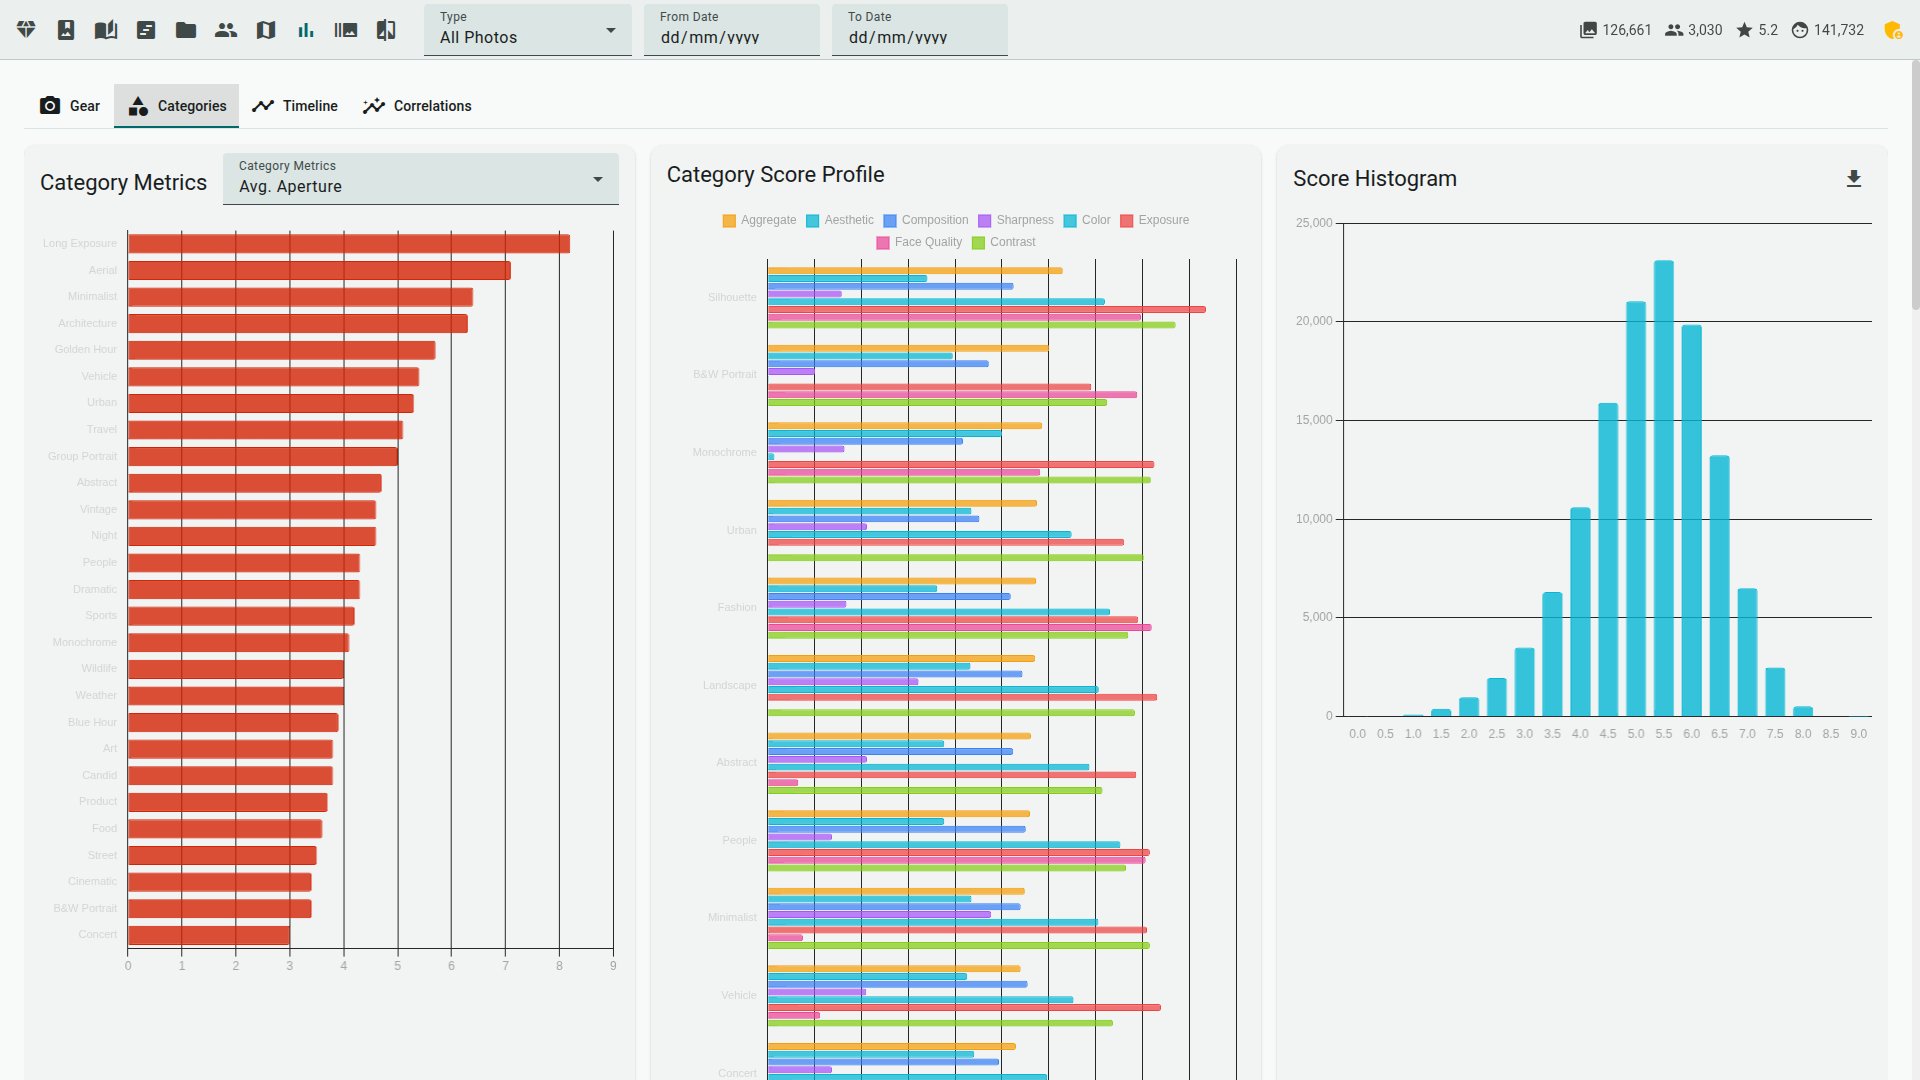Click the Landscape label in Score Profile
The width and height of the screenshot is (1920, 1080).
(x=729, y=686)
